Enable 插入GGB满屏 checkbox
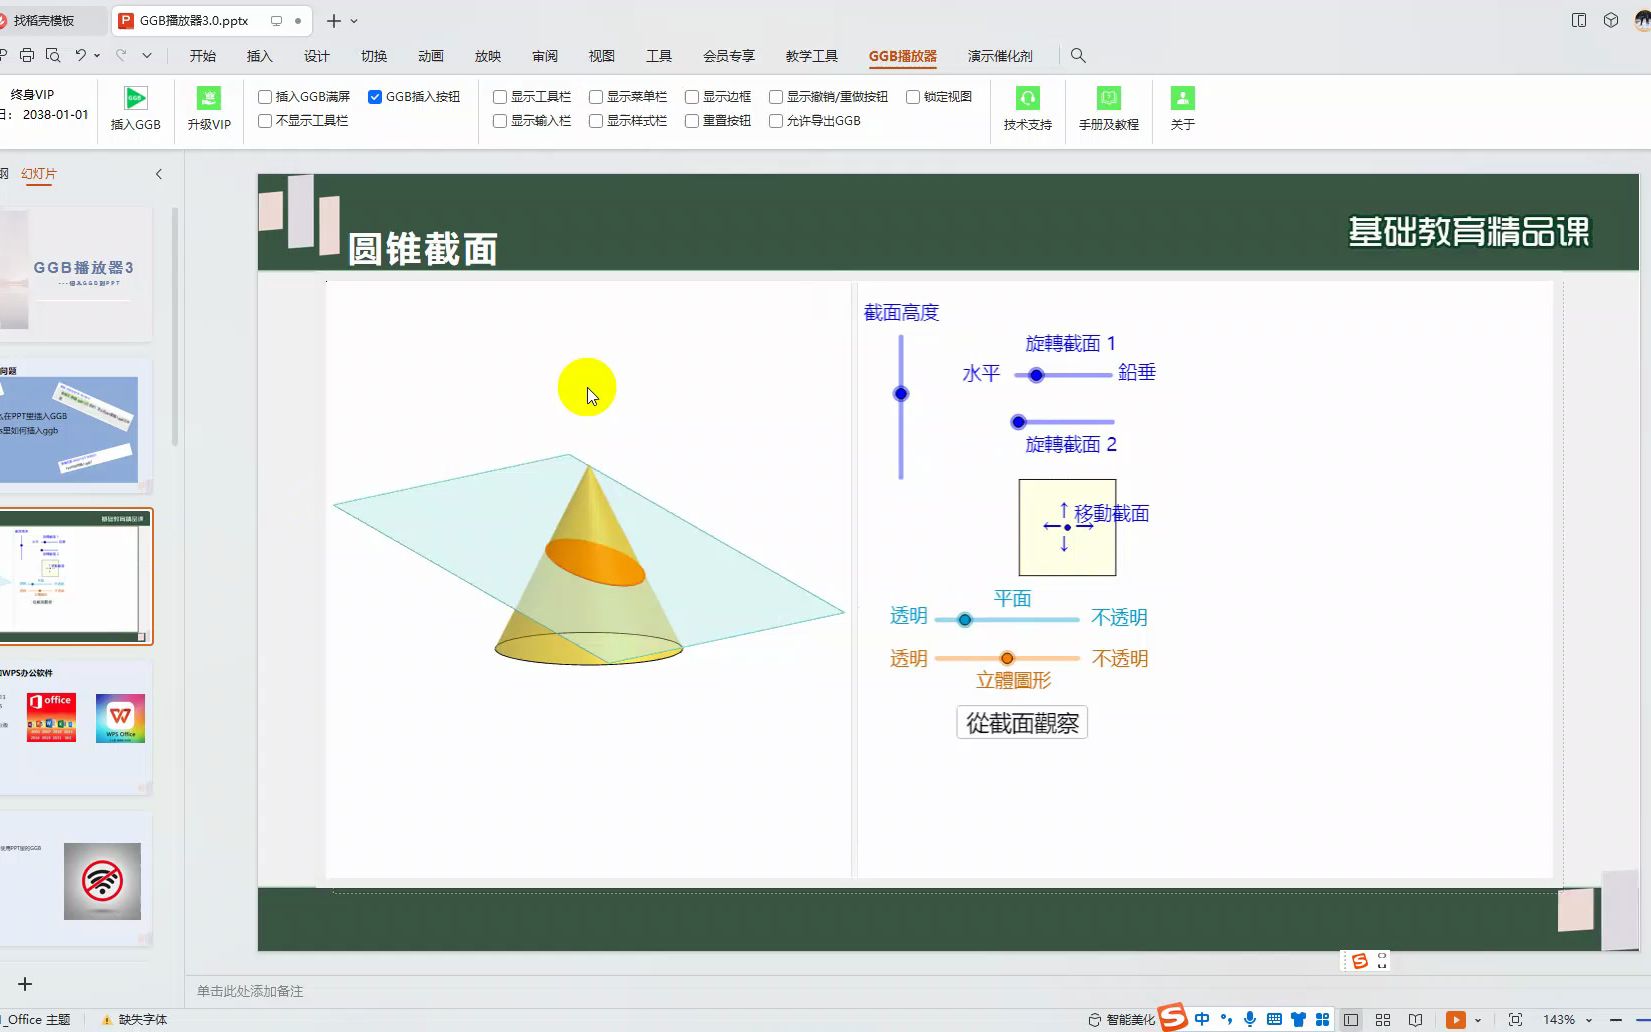 [x=265, y=97]
